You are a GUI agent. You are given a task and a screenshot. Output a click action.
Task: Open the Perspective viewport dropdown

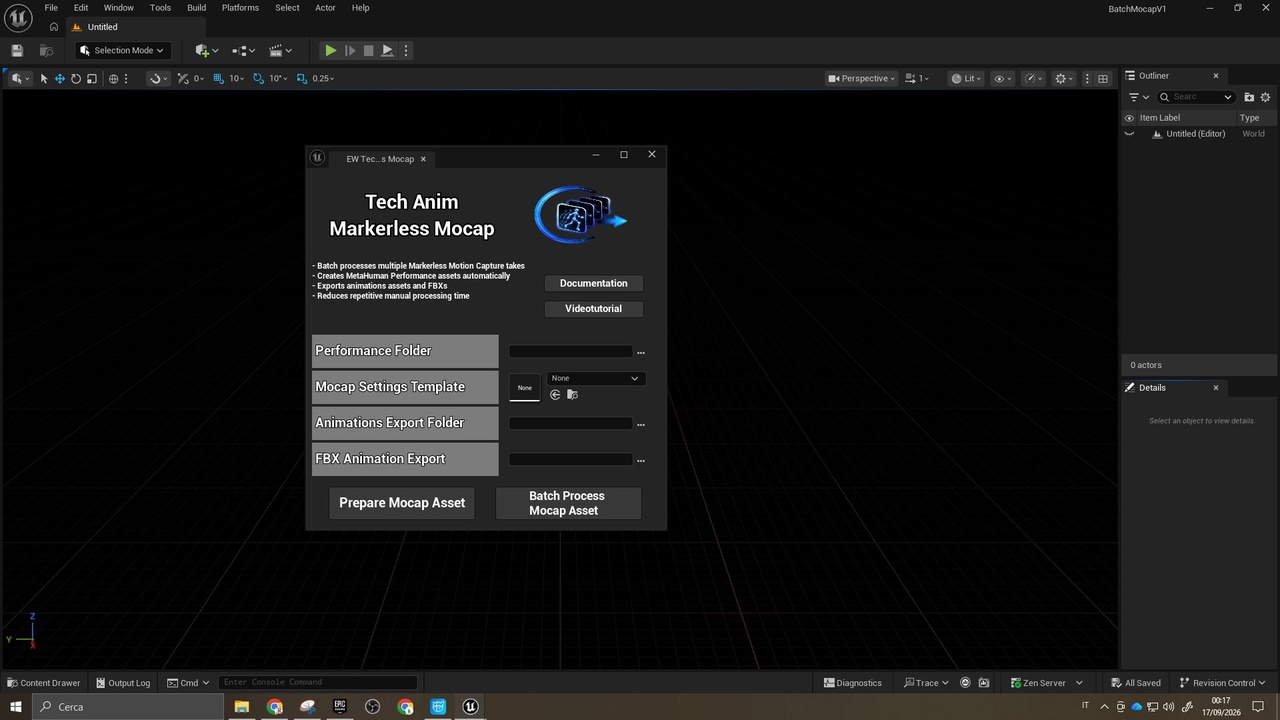tap(861, 78)
